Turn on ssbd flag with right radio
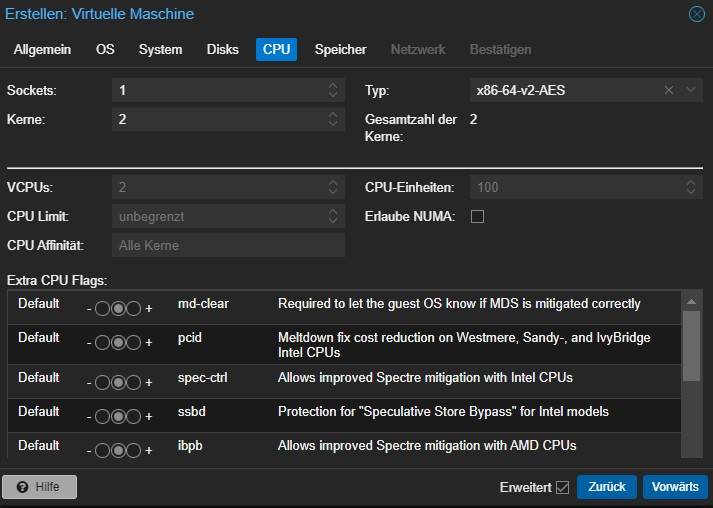Image resolution: width=713 pixels, height=508 pixels. coord(135,414)
